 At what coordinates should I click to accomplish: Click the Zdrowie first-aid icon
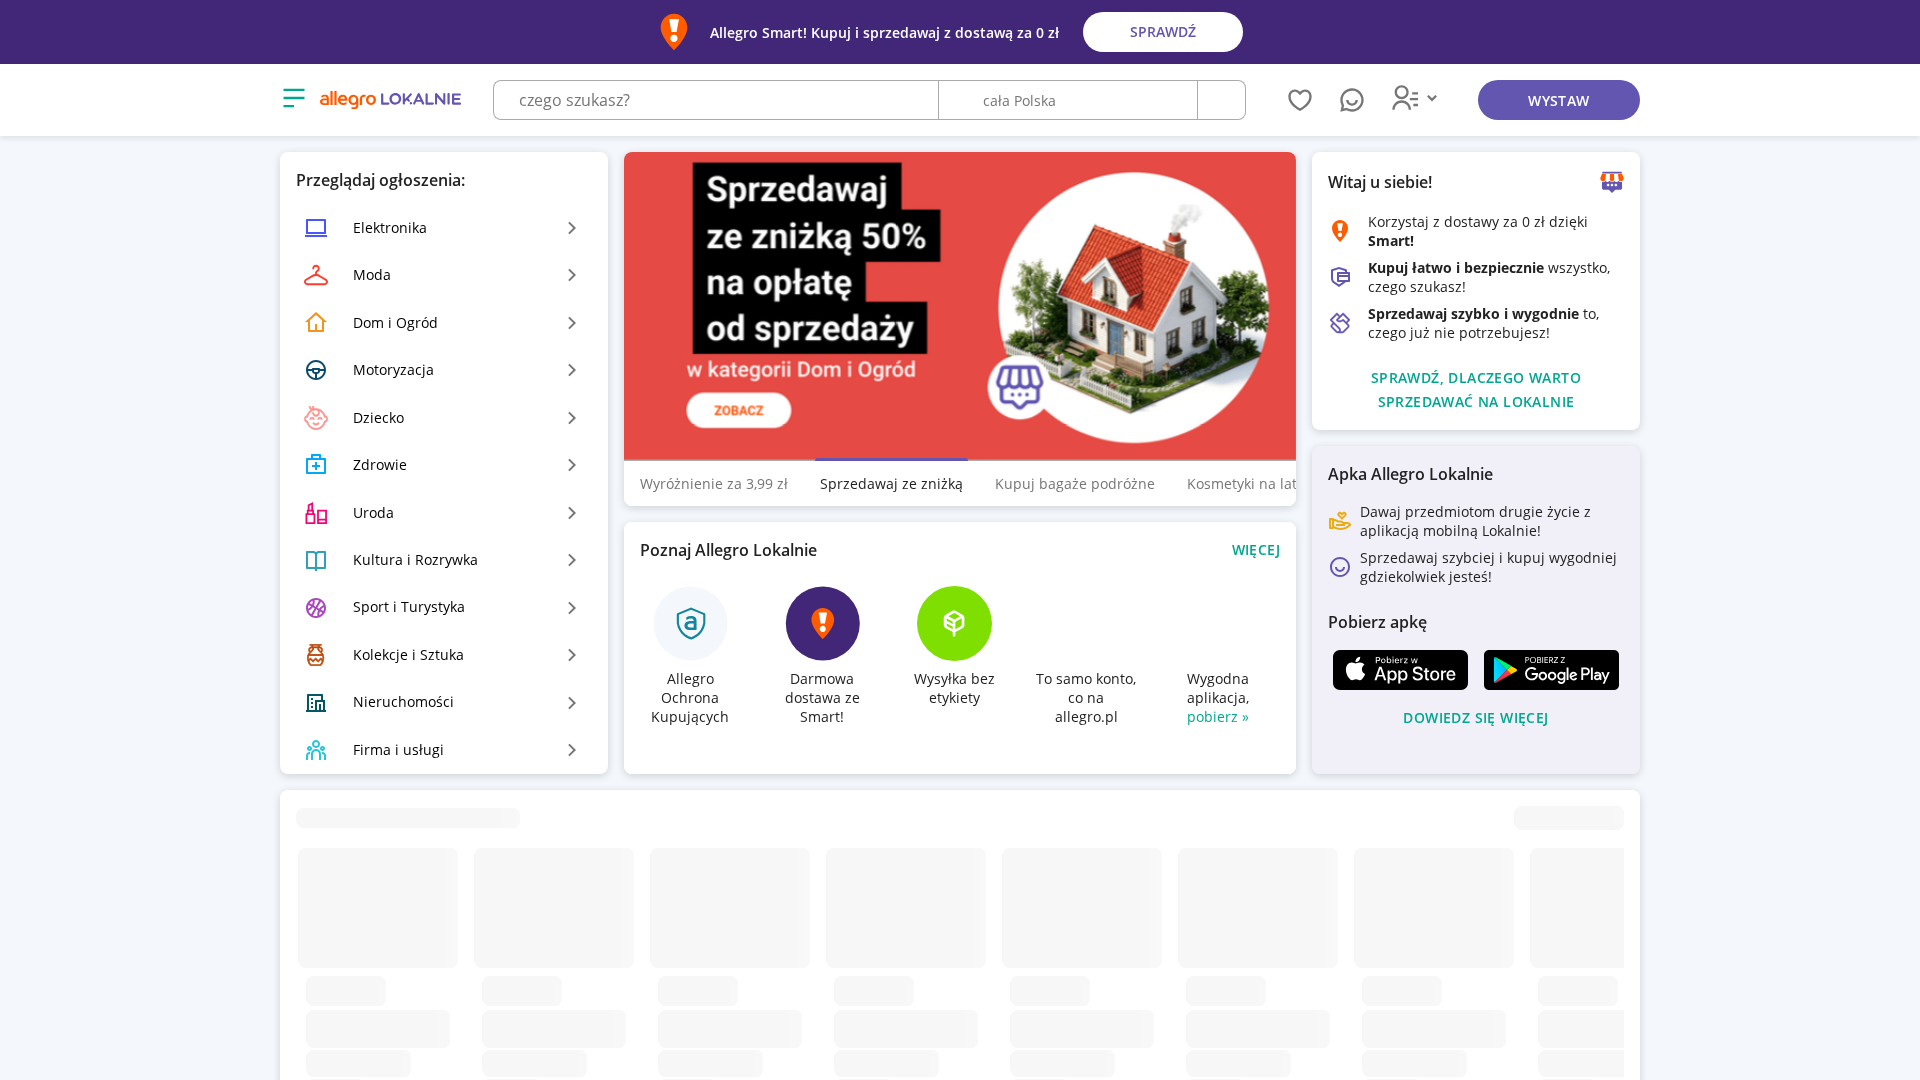point(316,465)
